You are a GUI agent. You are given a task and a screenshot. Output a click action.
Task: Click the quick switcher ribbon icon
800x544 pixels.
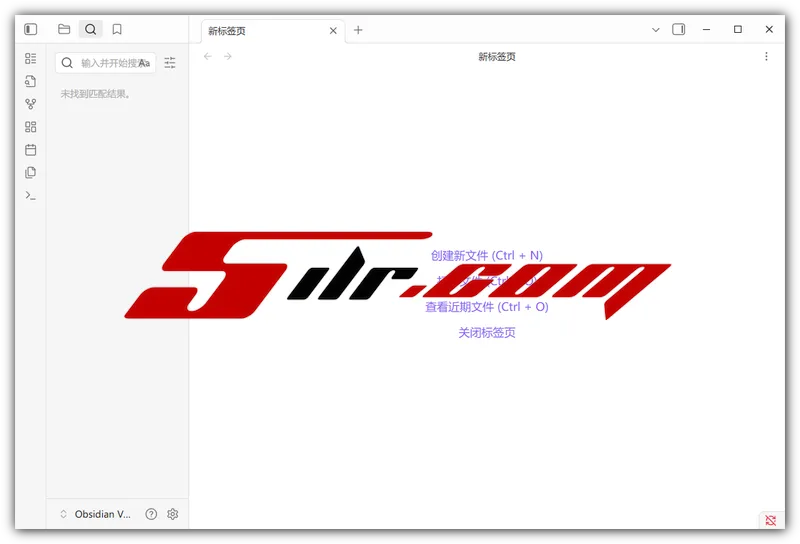[x=31, y=58]
